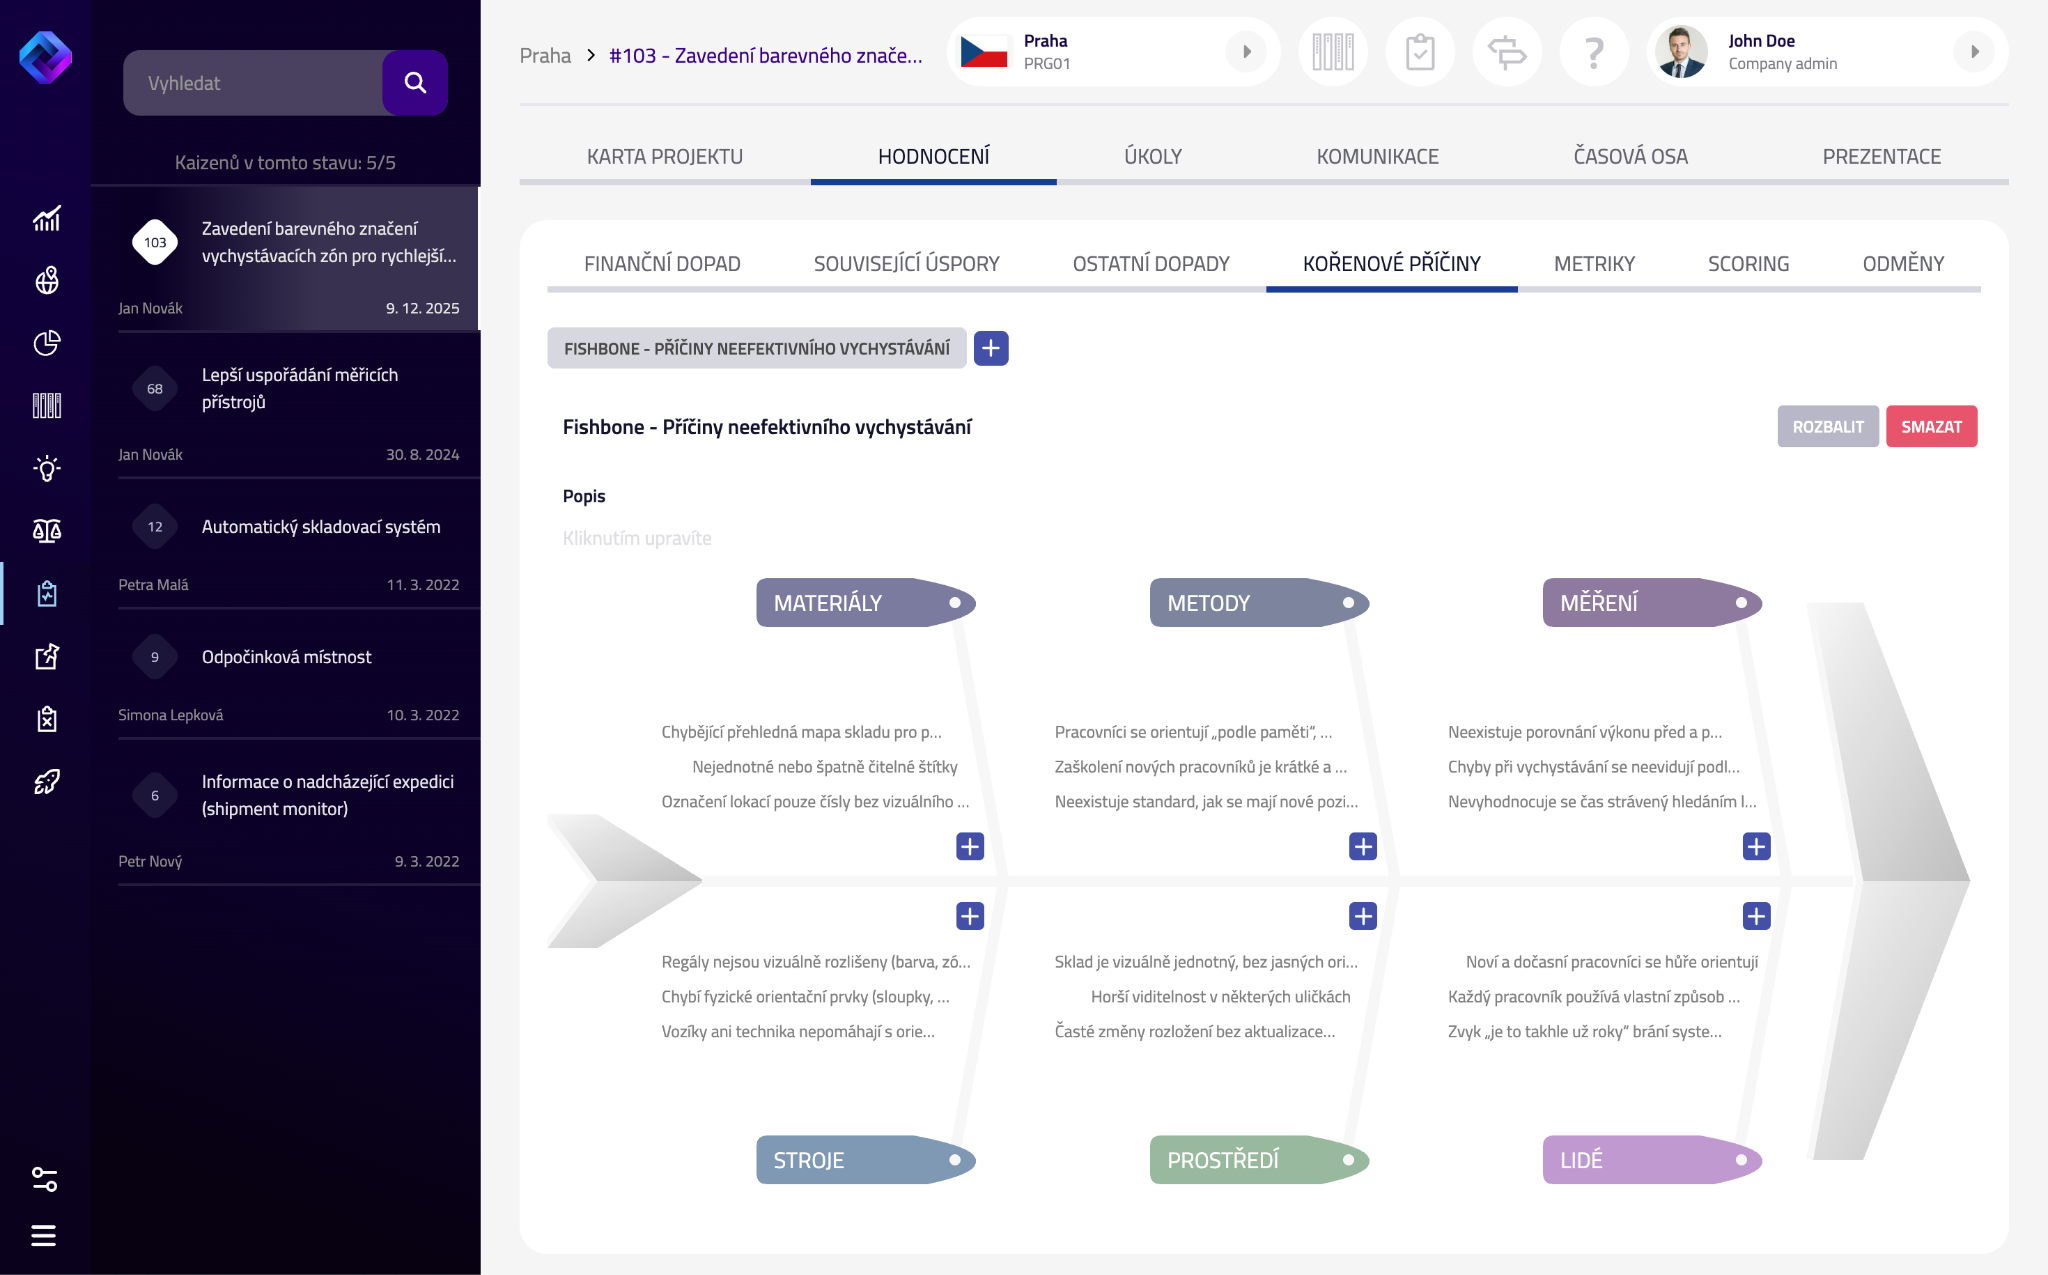The image size is (2048, 1275).
Task: Click the search magnifier button
Action: click(415, 83)
